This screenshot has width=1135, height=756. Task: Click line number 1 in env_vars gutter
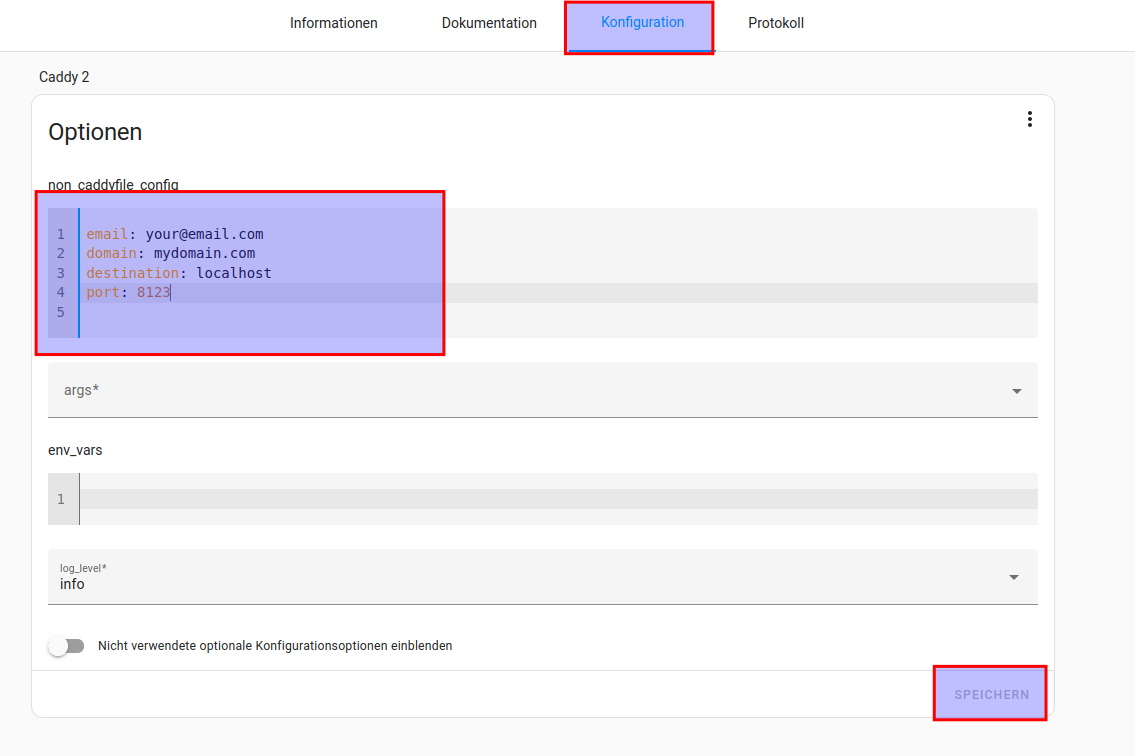pyautogui.click(x=61, y=499)
